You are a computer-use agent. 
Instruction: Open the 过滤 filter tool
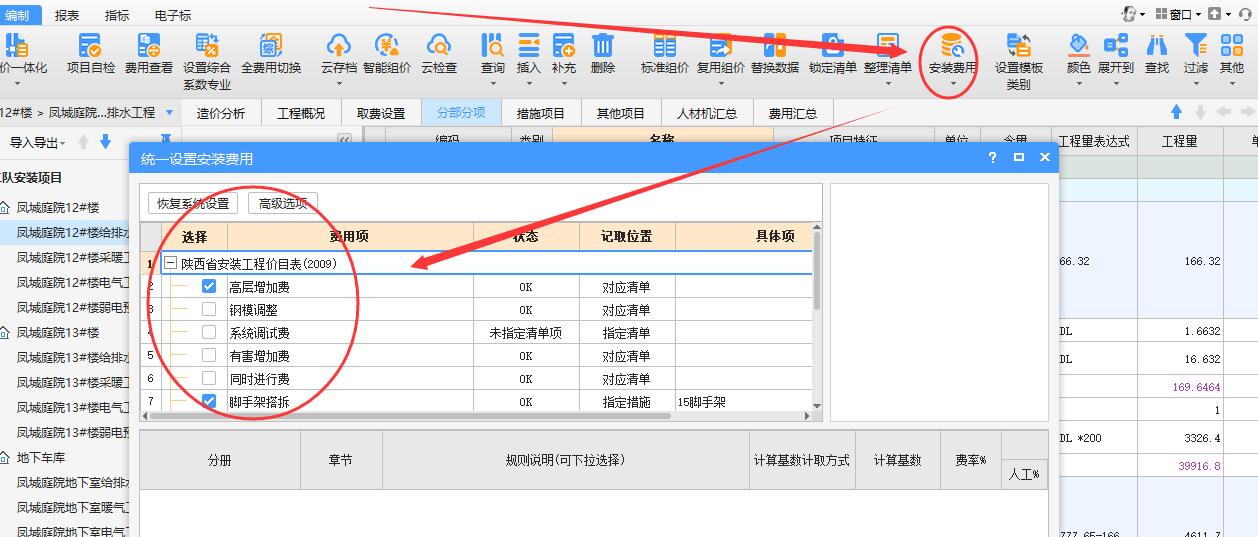click(1196, 53)
